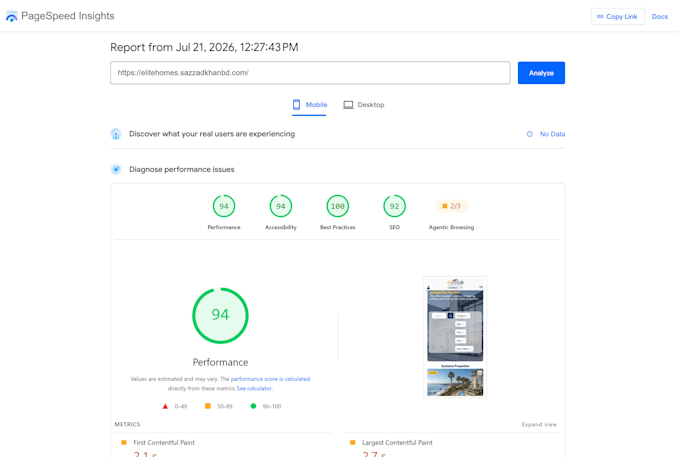The width and height of the screenshot is (680, 457).
Task: Click the Largest Contentful Paint label
Action: (397, 443)
